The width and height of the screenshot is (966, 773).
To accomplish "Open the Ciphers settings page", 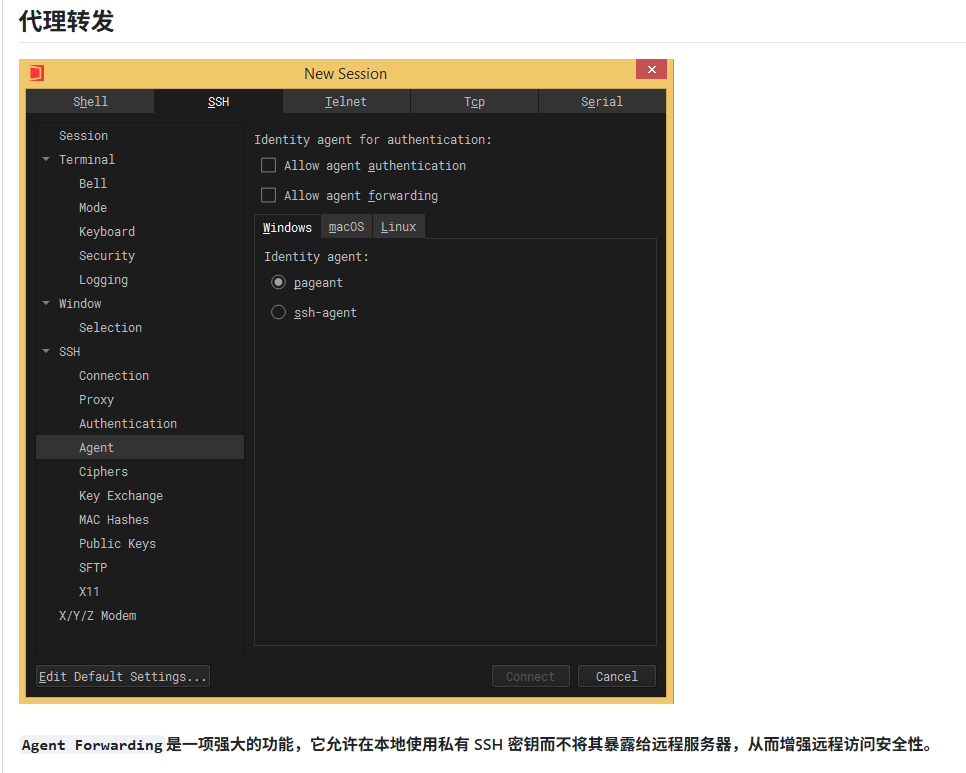I will 104,472.
